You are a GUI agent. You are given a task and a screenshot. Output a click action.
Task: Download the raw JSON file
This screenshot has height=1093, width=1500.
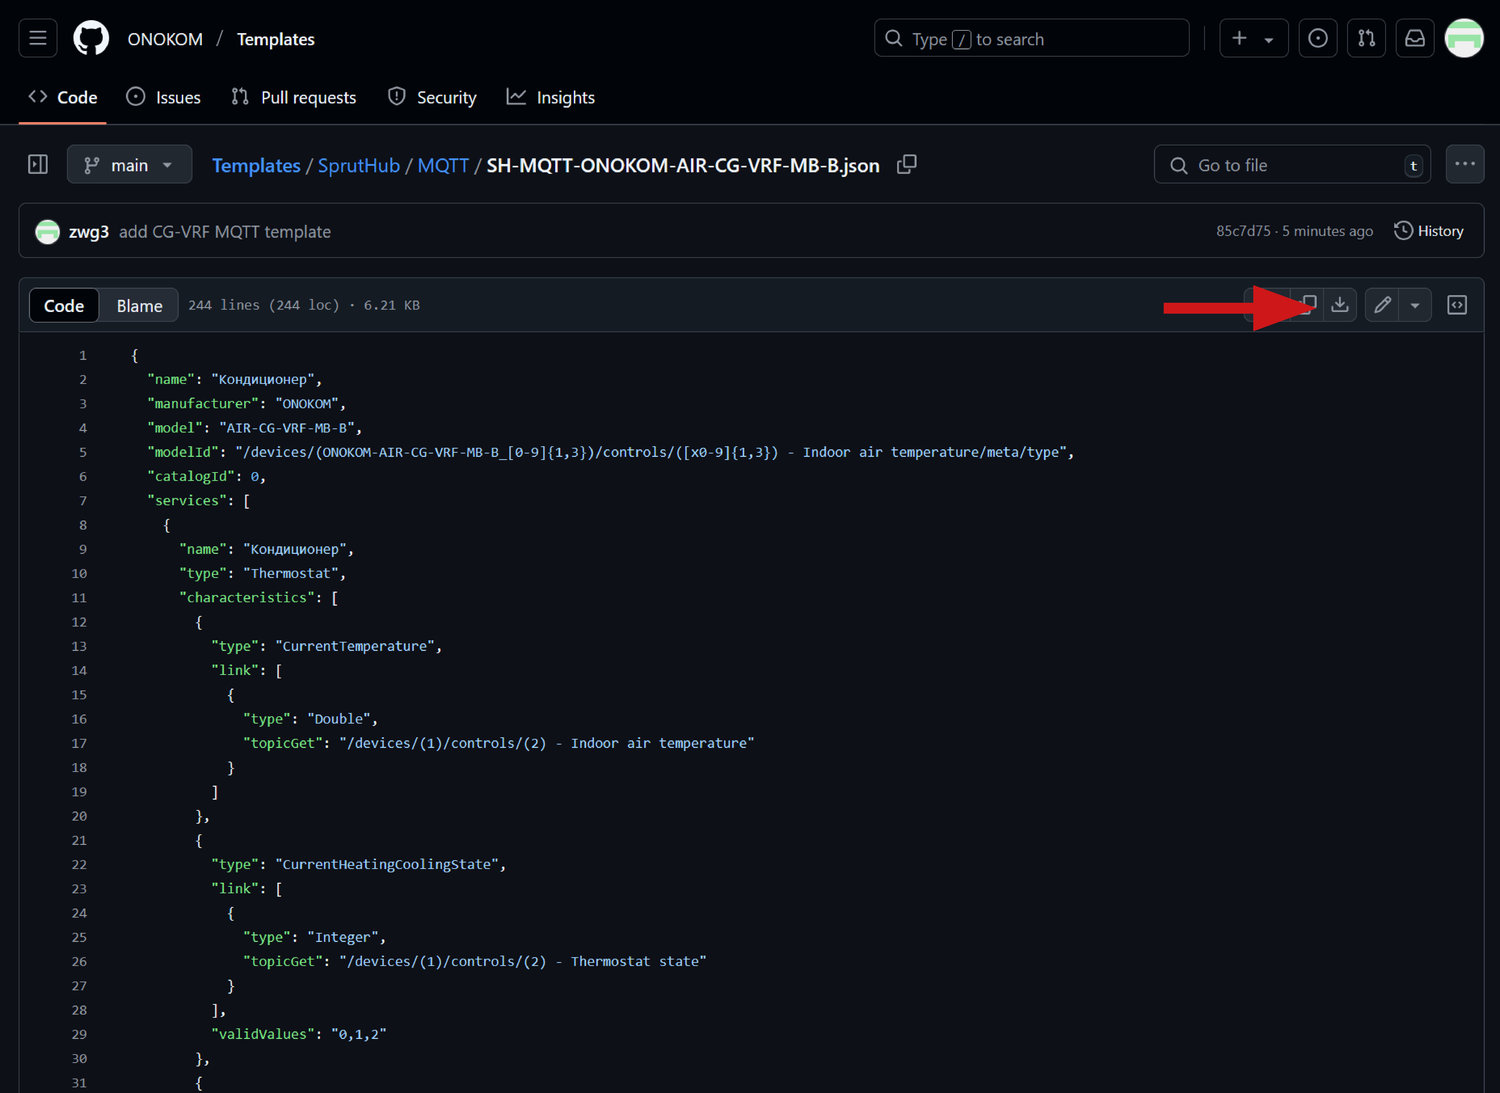click(x=1340, y=305)
